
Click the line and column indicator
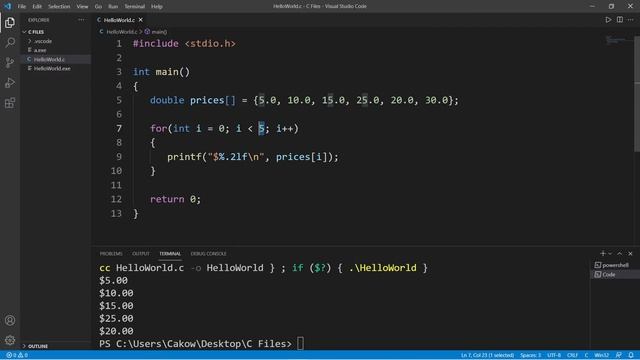(487, 355)
